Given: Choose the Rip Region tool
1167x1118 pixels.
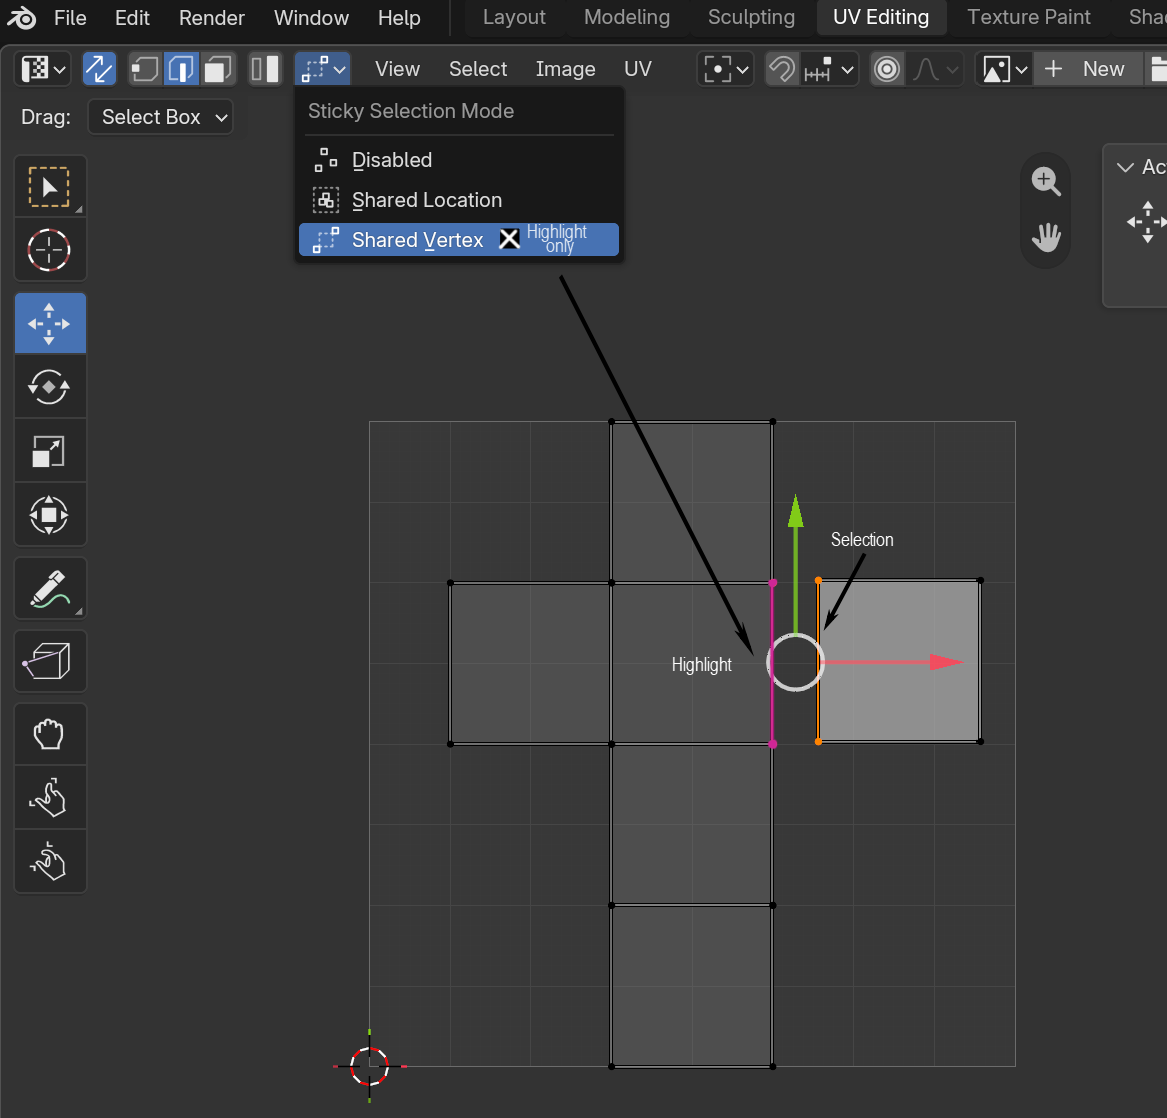Looking at the screenshot, I should tap(50, 661).
